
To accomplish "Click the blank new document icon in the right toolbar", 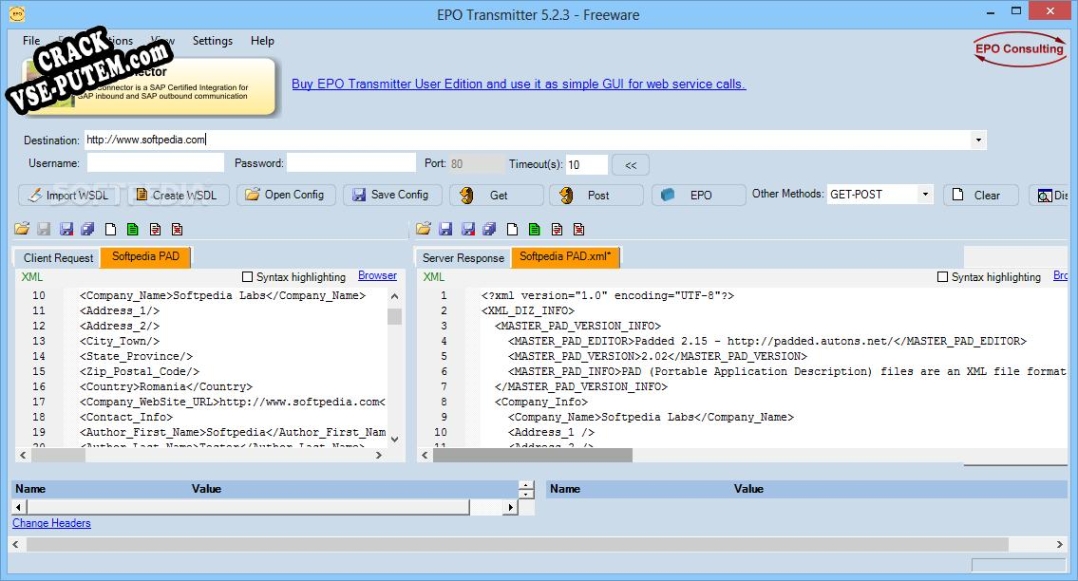I will [512, 229].
